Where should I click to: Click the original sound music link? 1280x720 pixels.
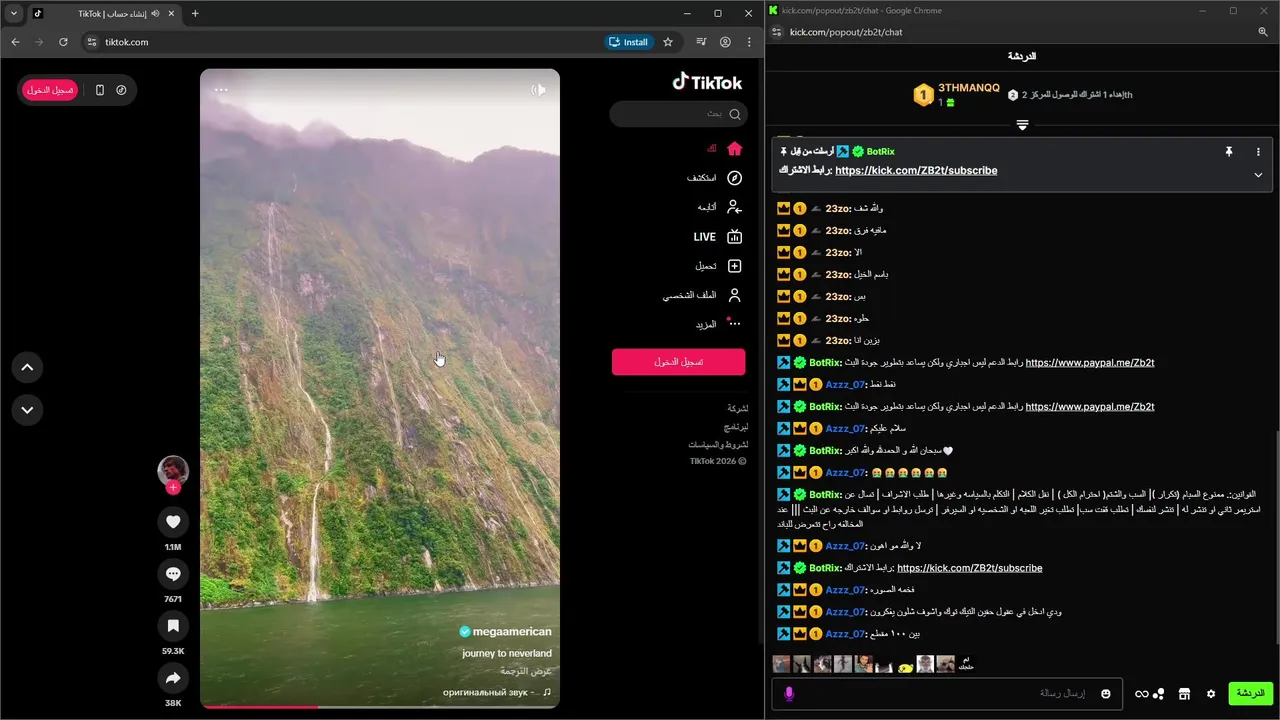click(496, 692)
